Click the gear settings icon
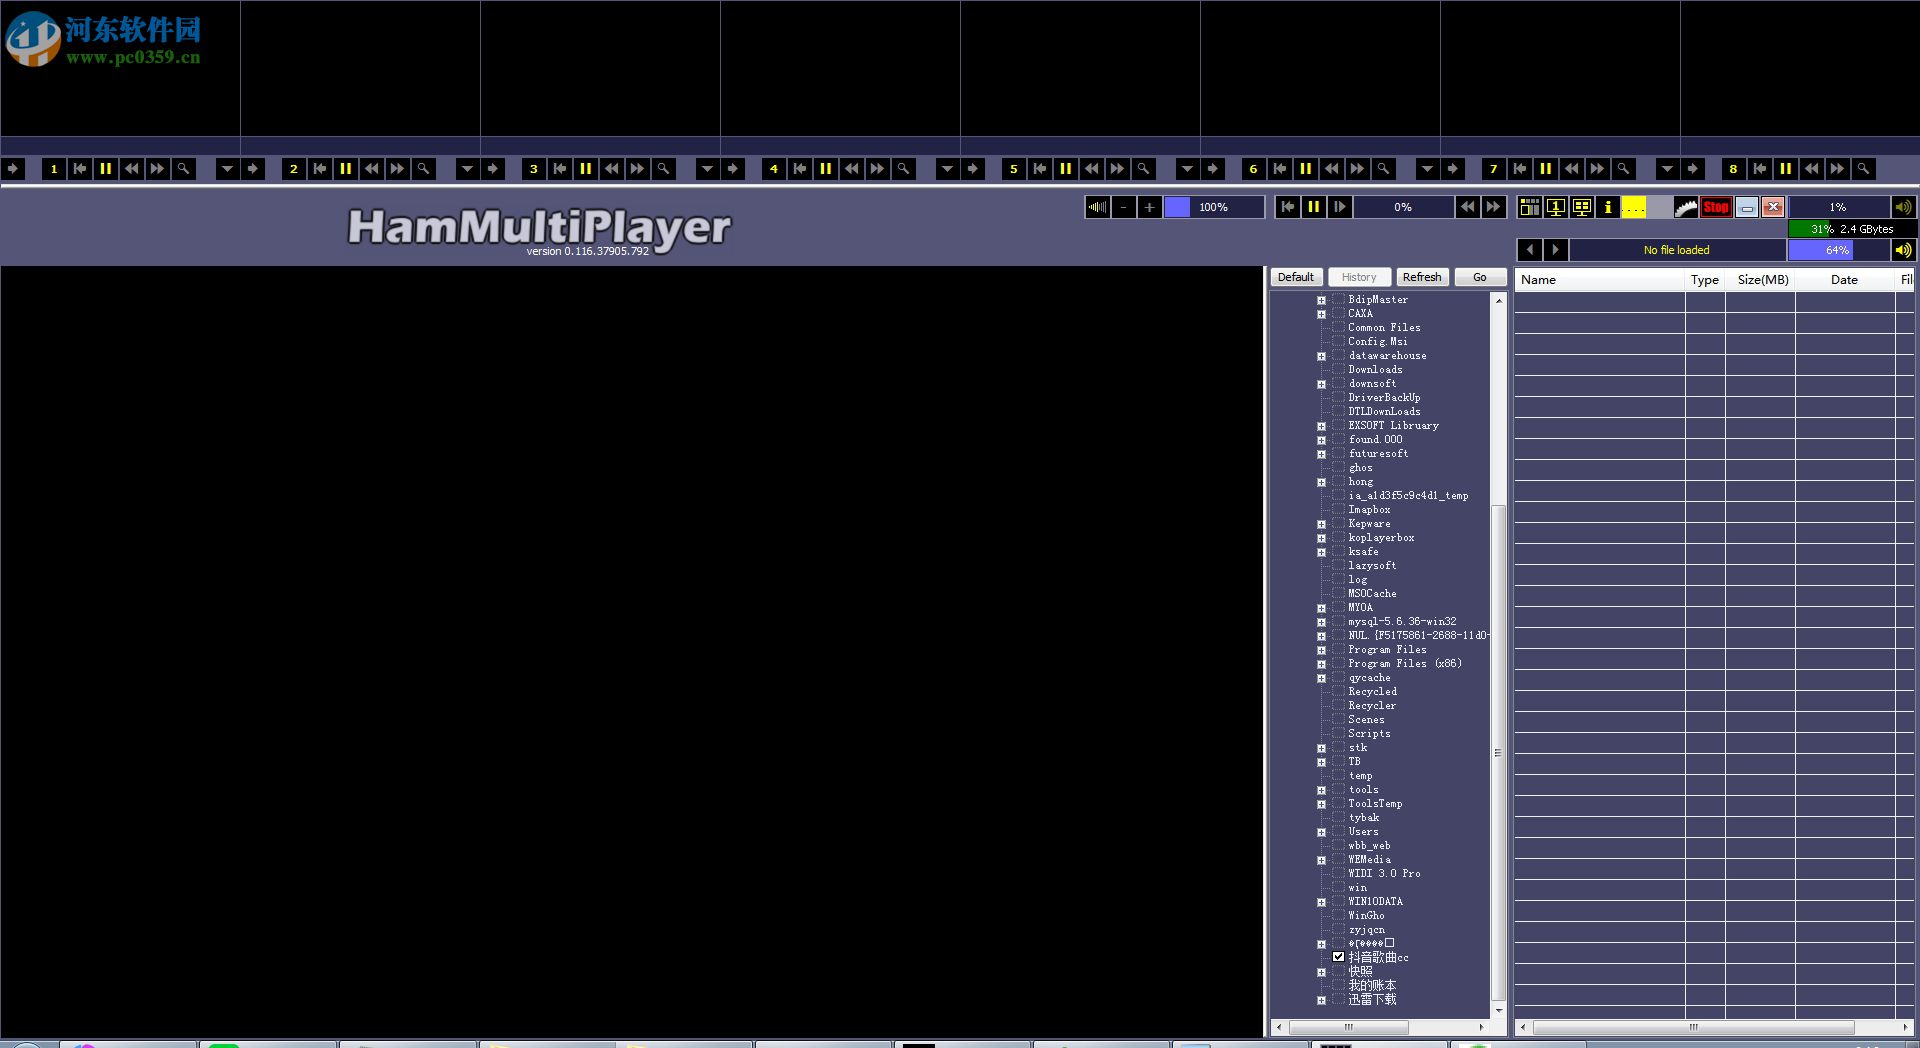1920x1048 pixels. pyautogui.click(x=1686, y=207)
